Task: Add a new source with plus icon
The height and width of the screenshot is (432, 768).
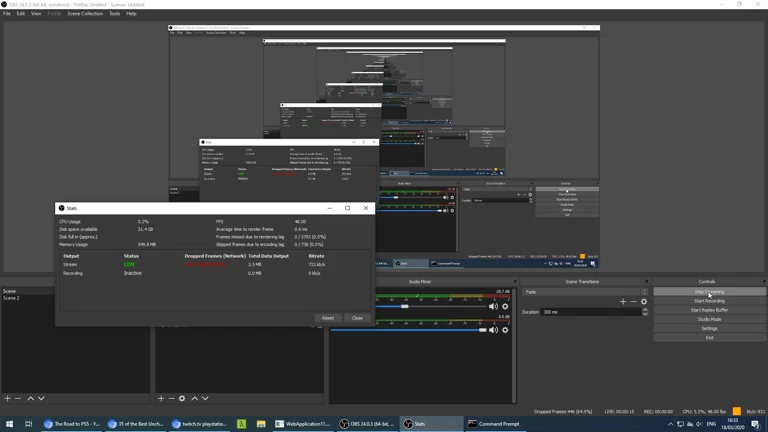Action: coord(161,398)
